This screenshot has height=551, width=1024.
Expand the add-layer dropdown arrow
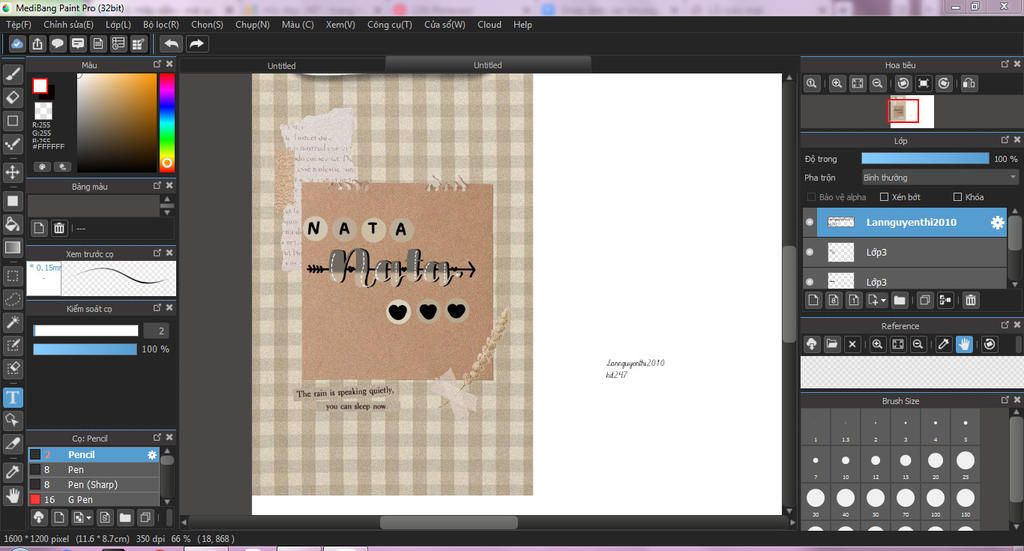pos(884,300)
